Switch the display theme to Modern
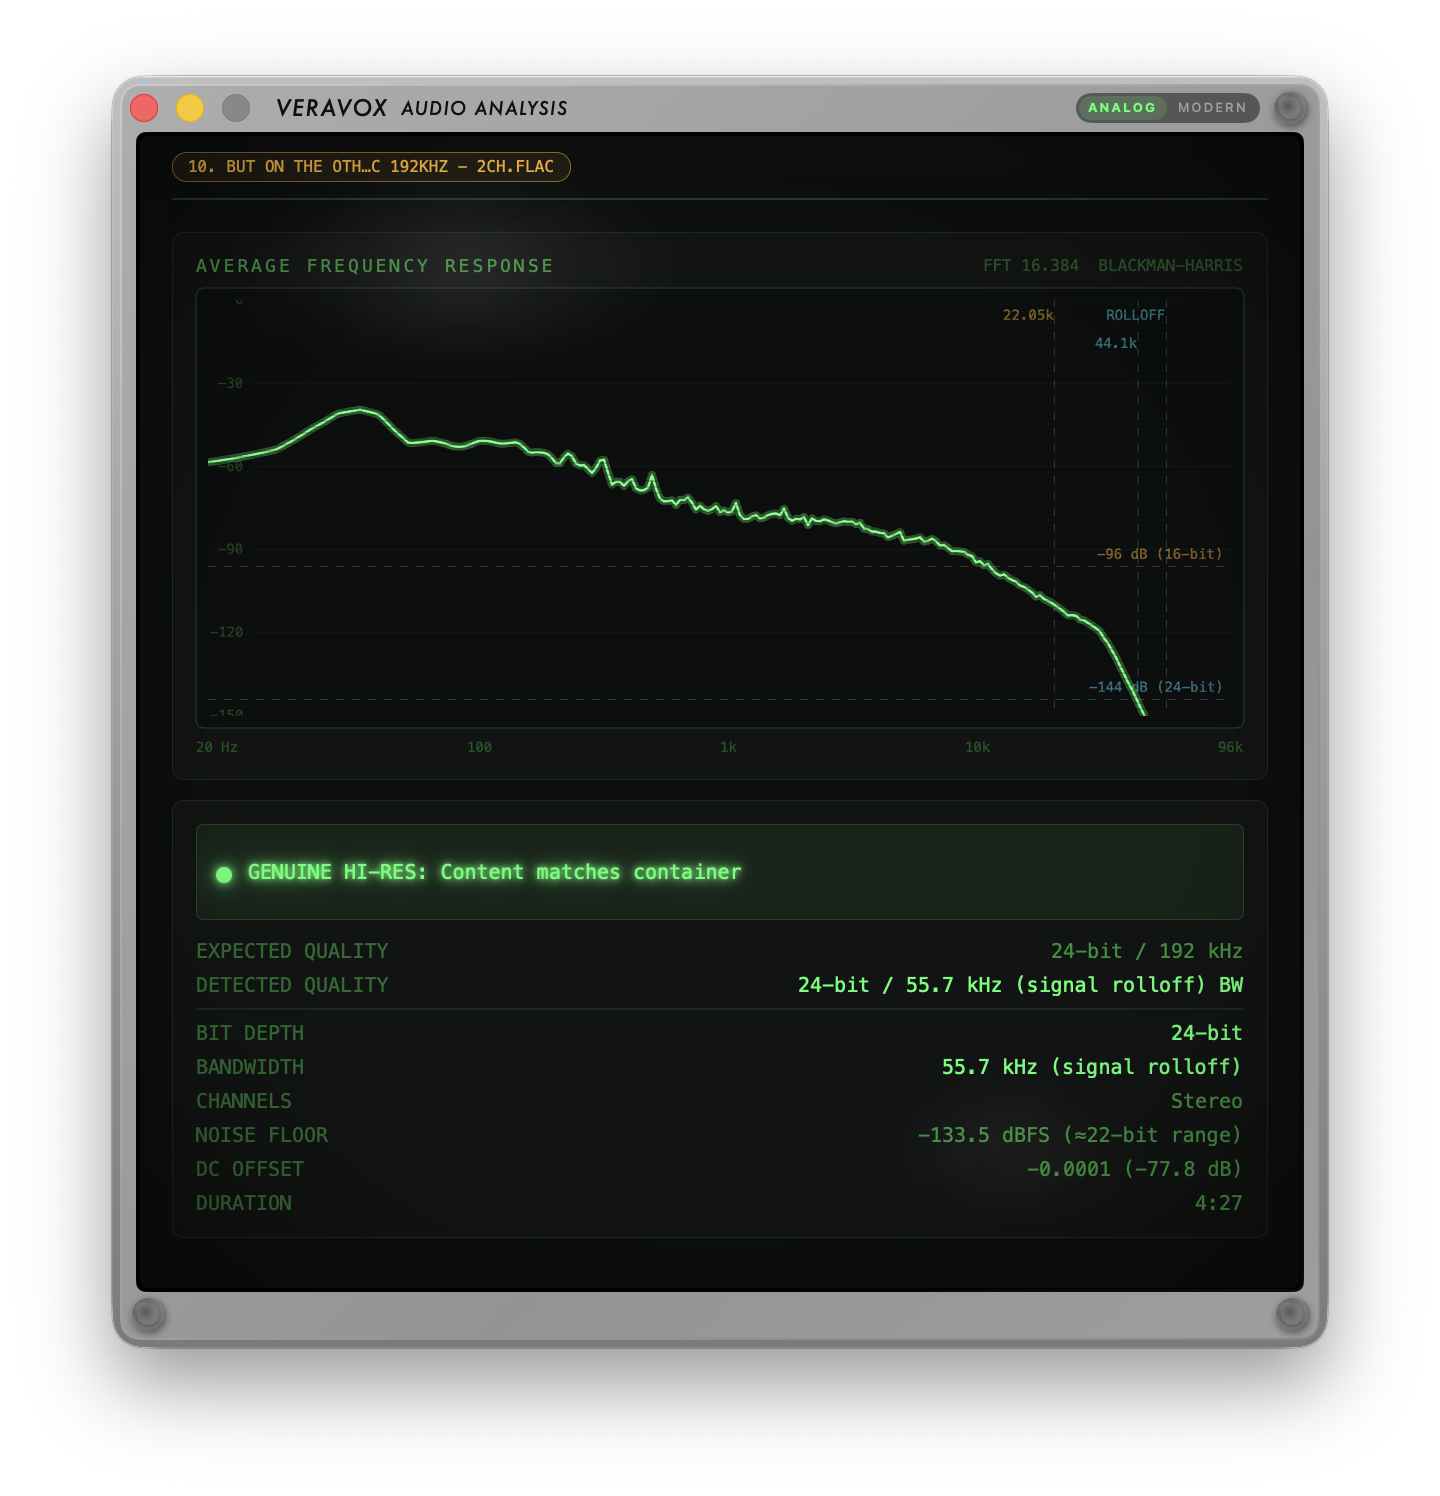 point(1212,108)
